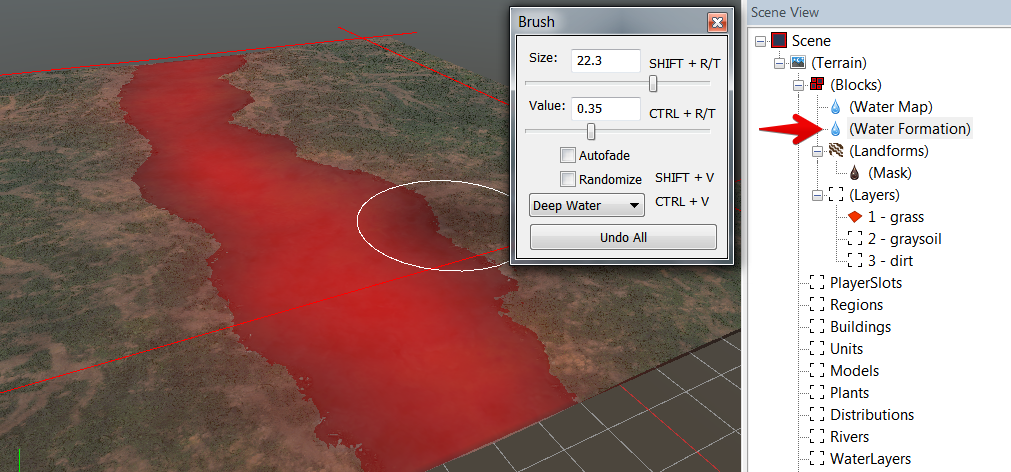This screenshot has width=1011, height=472.
Task: Collapse the Terrain tree node
Action: [x=780, y=63]
